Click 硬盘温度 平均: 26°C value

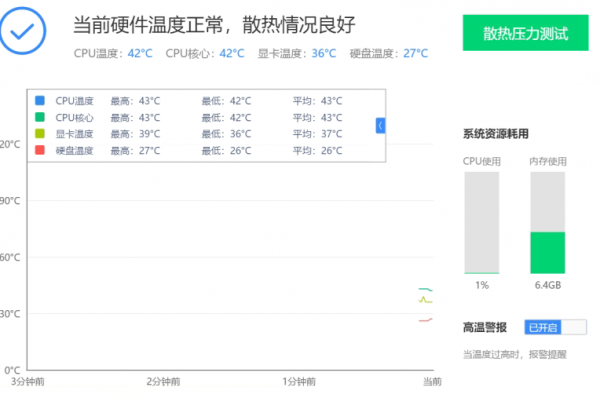318,150
